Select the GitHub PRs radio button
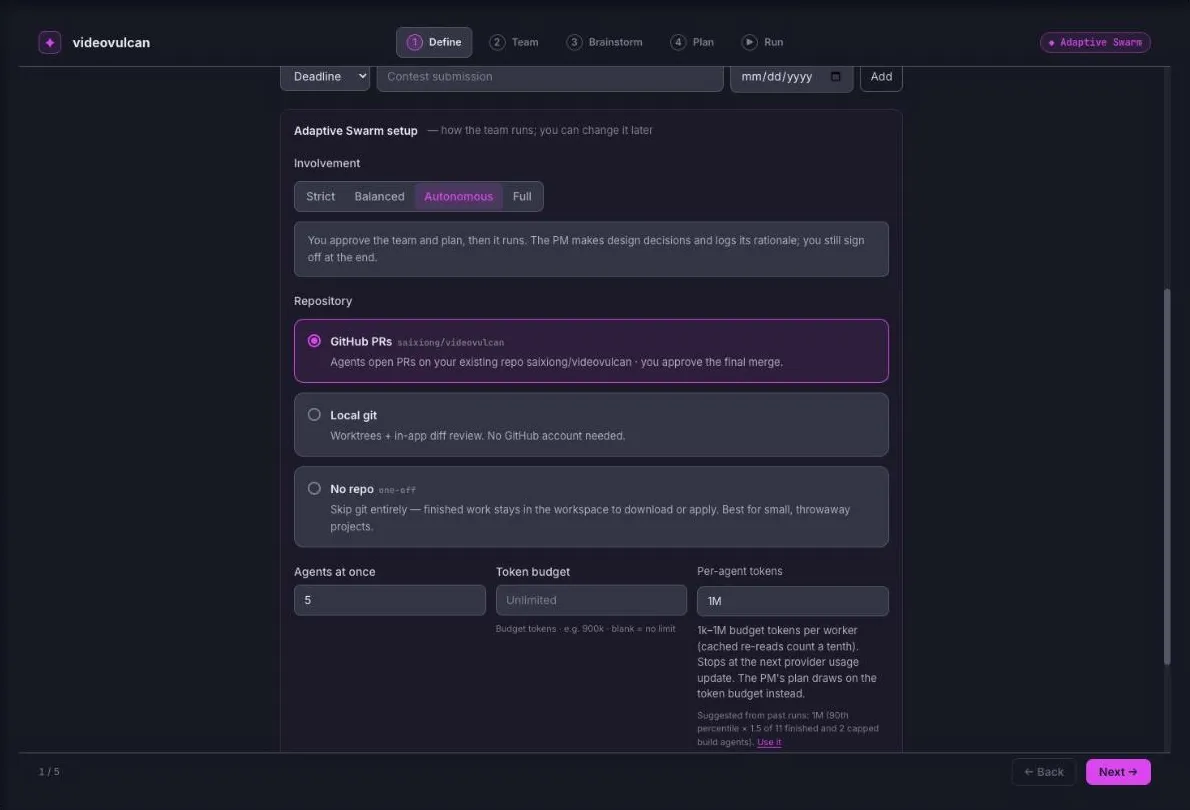Viewport: 1190px width, 810px height. [314, 341]
